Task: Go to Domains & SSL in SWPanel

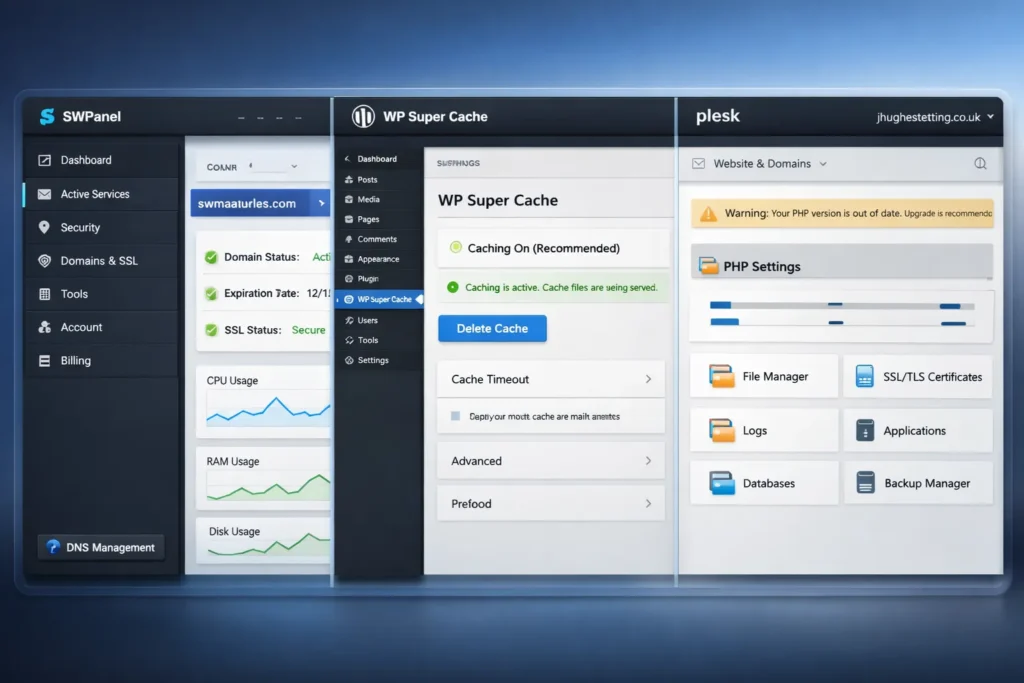Action: pyautogui.click(x=101, y=261)
